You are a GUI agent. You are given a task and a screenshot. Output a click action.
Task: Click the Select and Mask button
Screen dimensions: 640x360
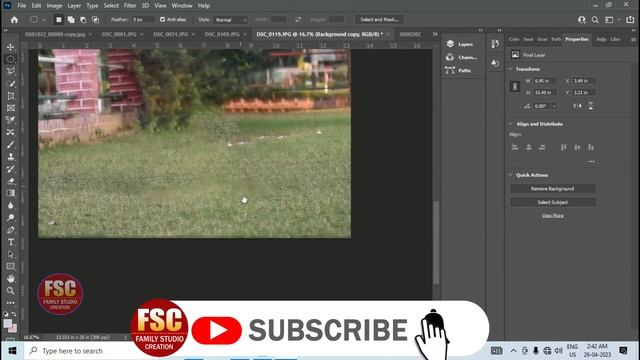379,20
